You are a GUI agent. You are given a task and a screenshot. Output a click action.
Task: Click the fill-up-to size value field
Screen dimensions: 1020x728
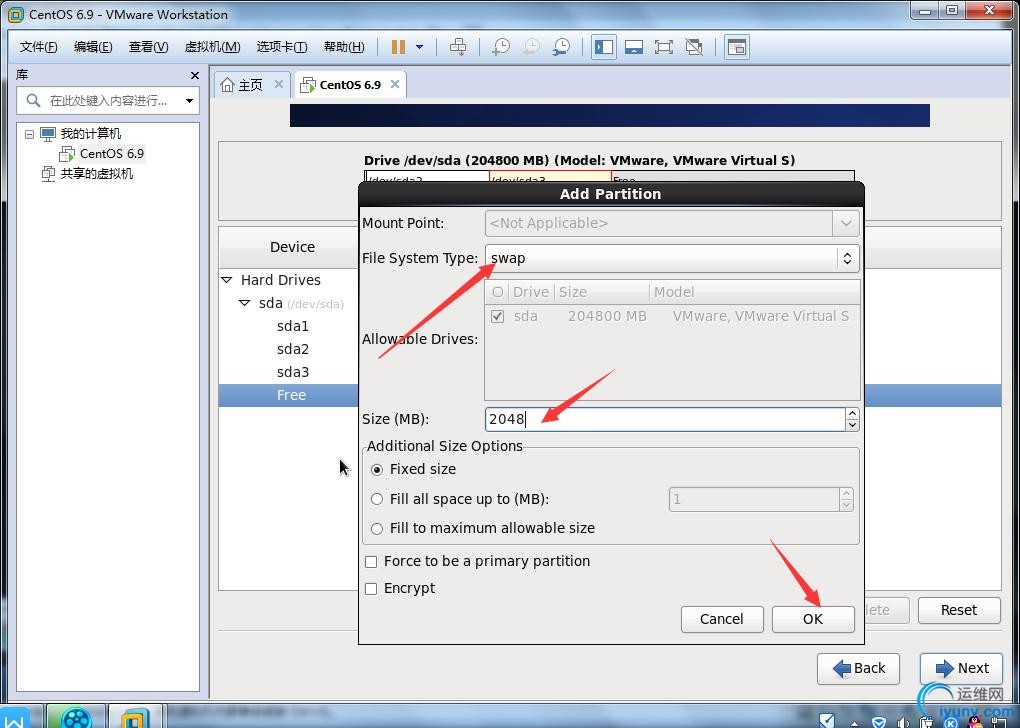pyautogui.click(x=754, y=499)
